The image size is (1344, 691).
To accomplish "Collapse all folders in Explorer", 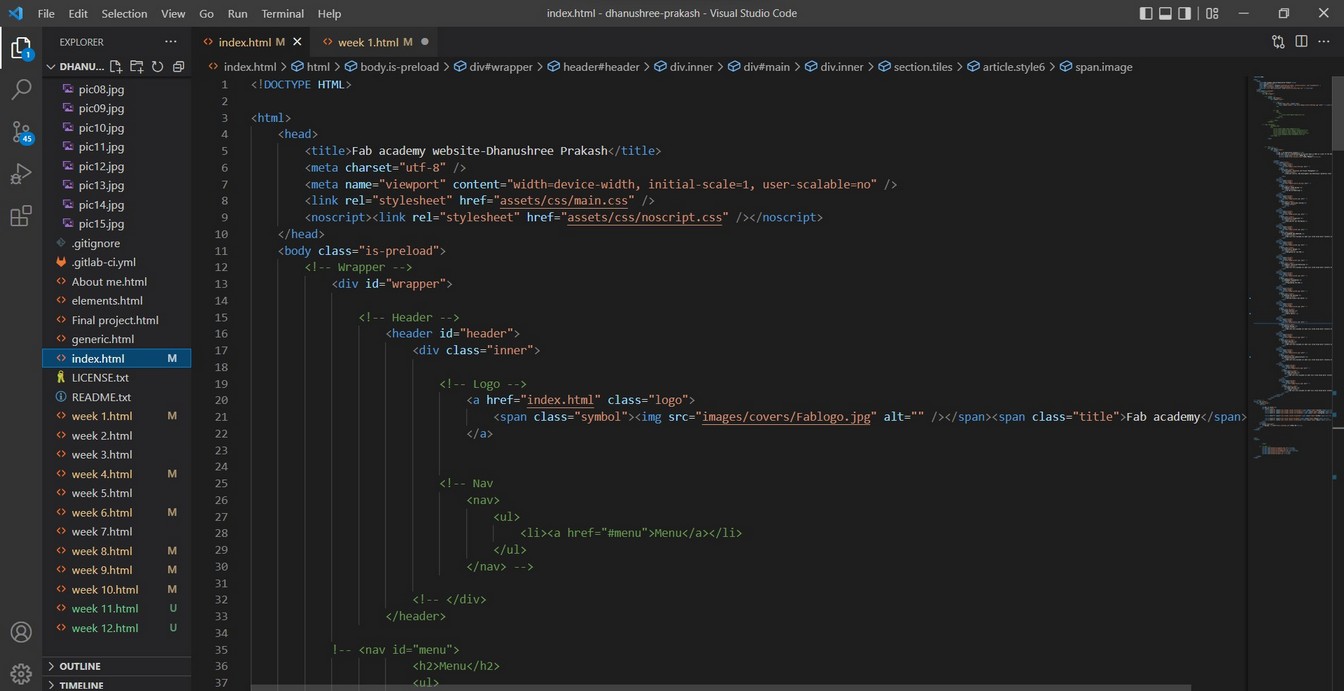I will coord(178,67).
